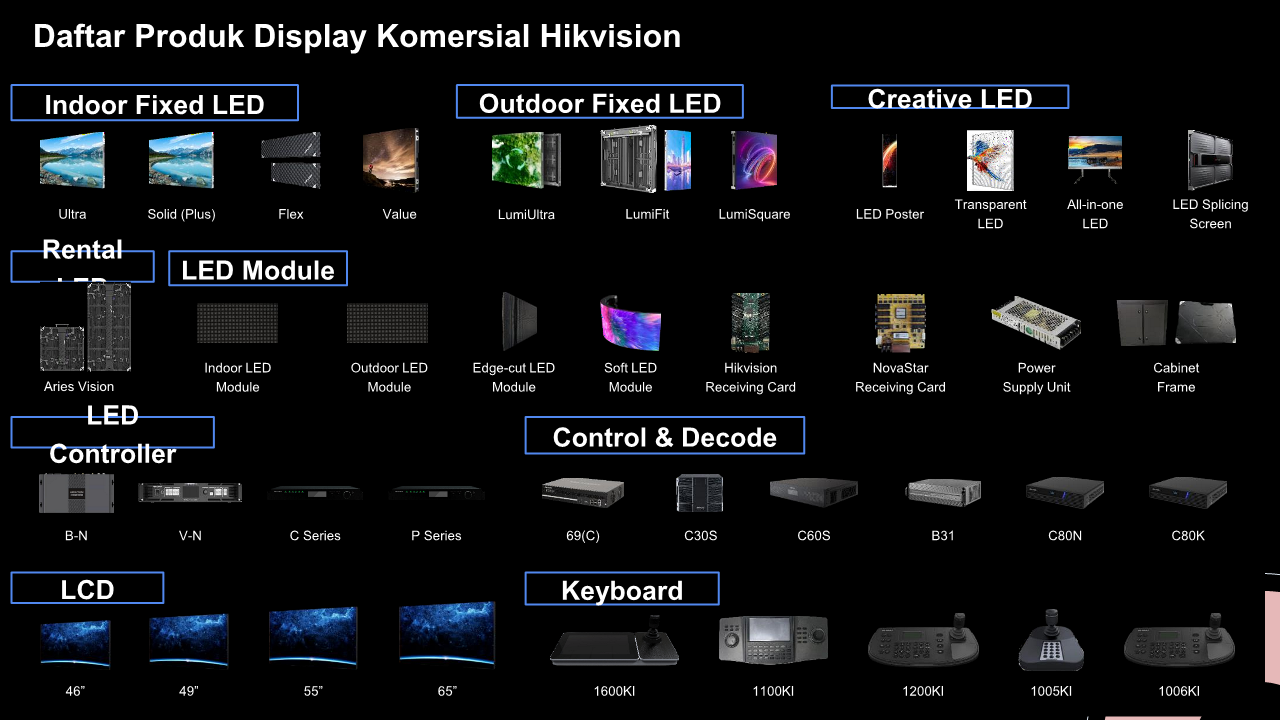The height and width of the screenshot is (720, 1280).
Task: Click the P Series caption text
Action: [436, 535]
